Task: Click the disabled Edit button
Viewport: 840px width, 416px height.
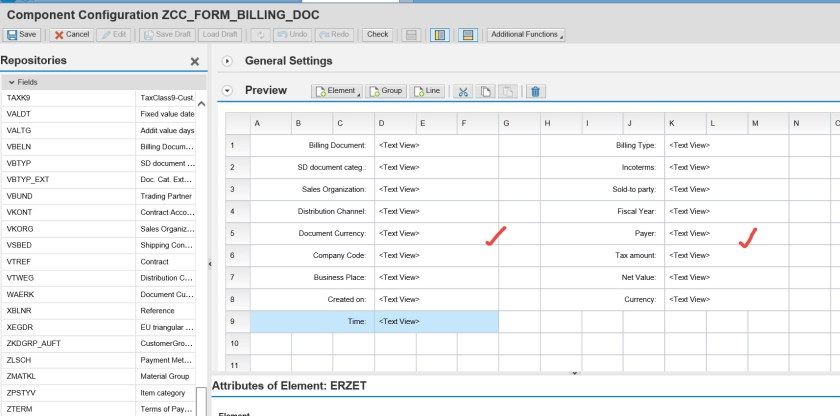Action: pyautogui.click(x=114, y=34)
